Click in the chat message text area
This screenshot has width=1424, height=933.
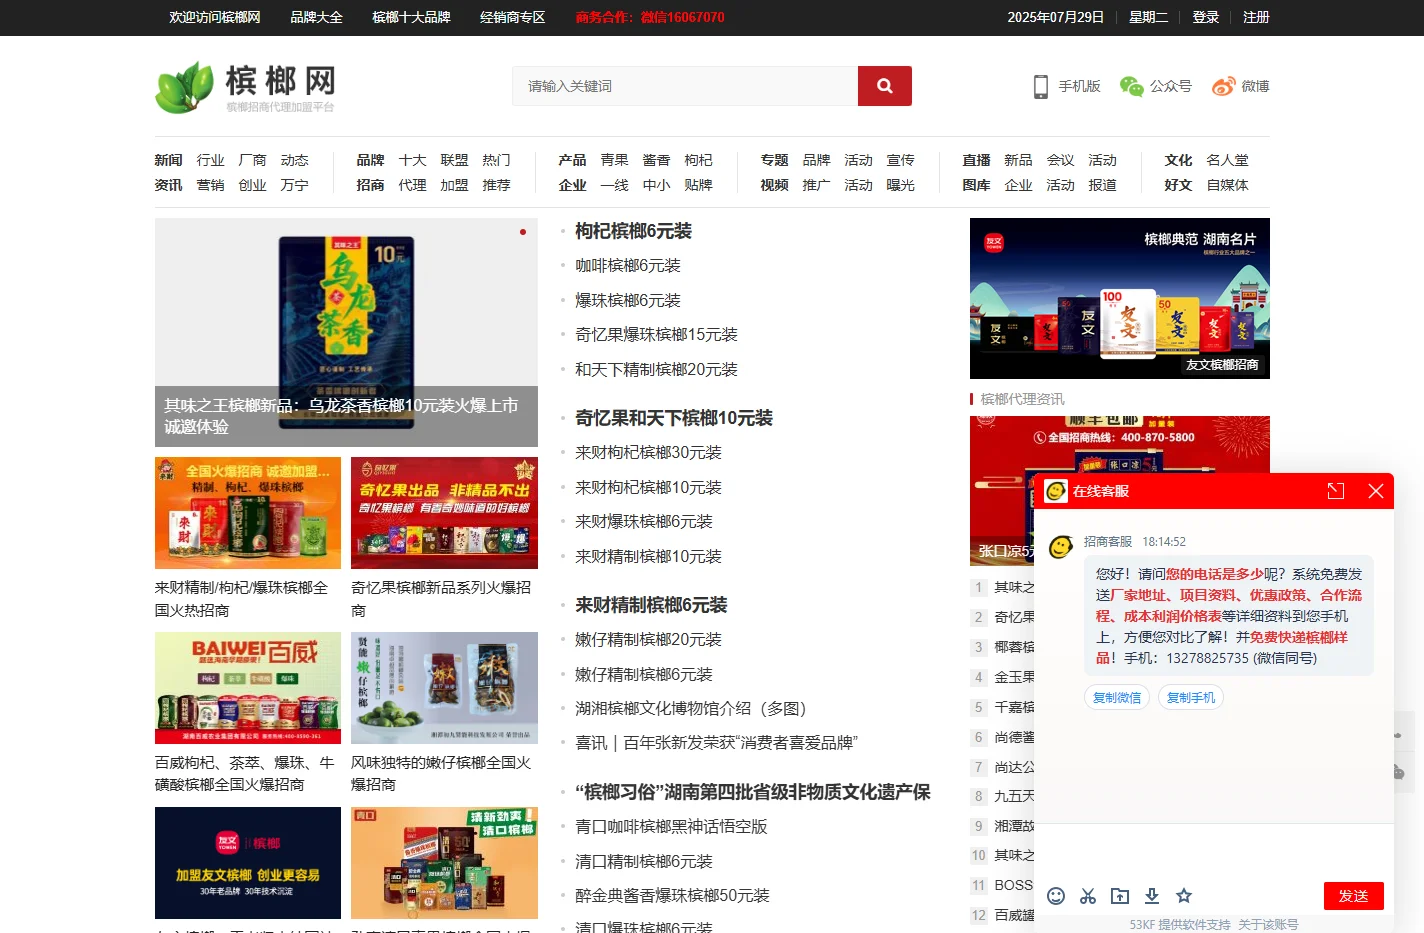tap(1214, 852)
